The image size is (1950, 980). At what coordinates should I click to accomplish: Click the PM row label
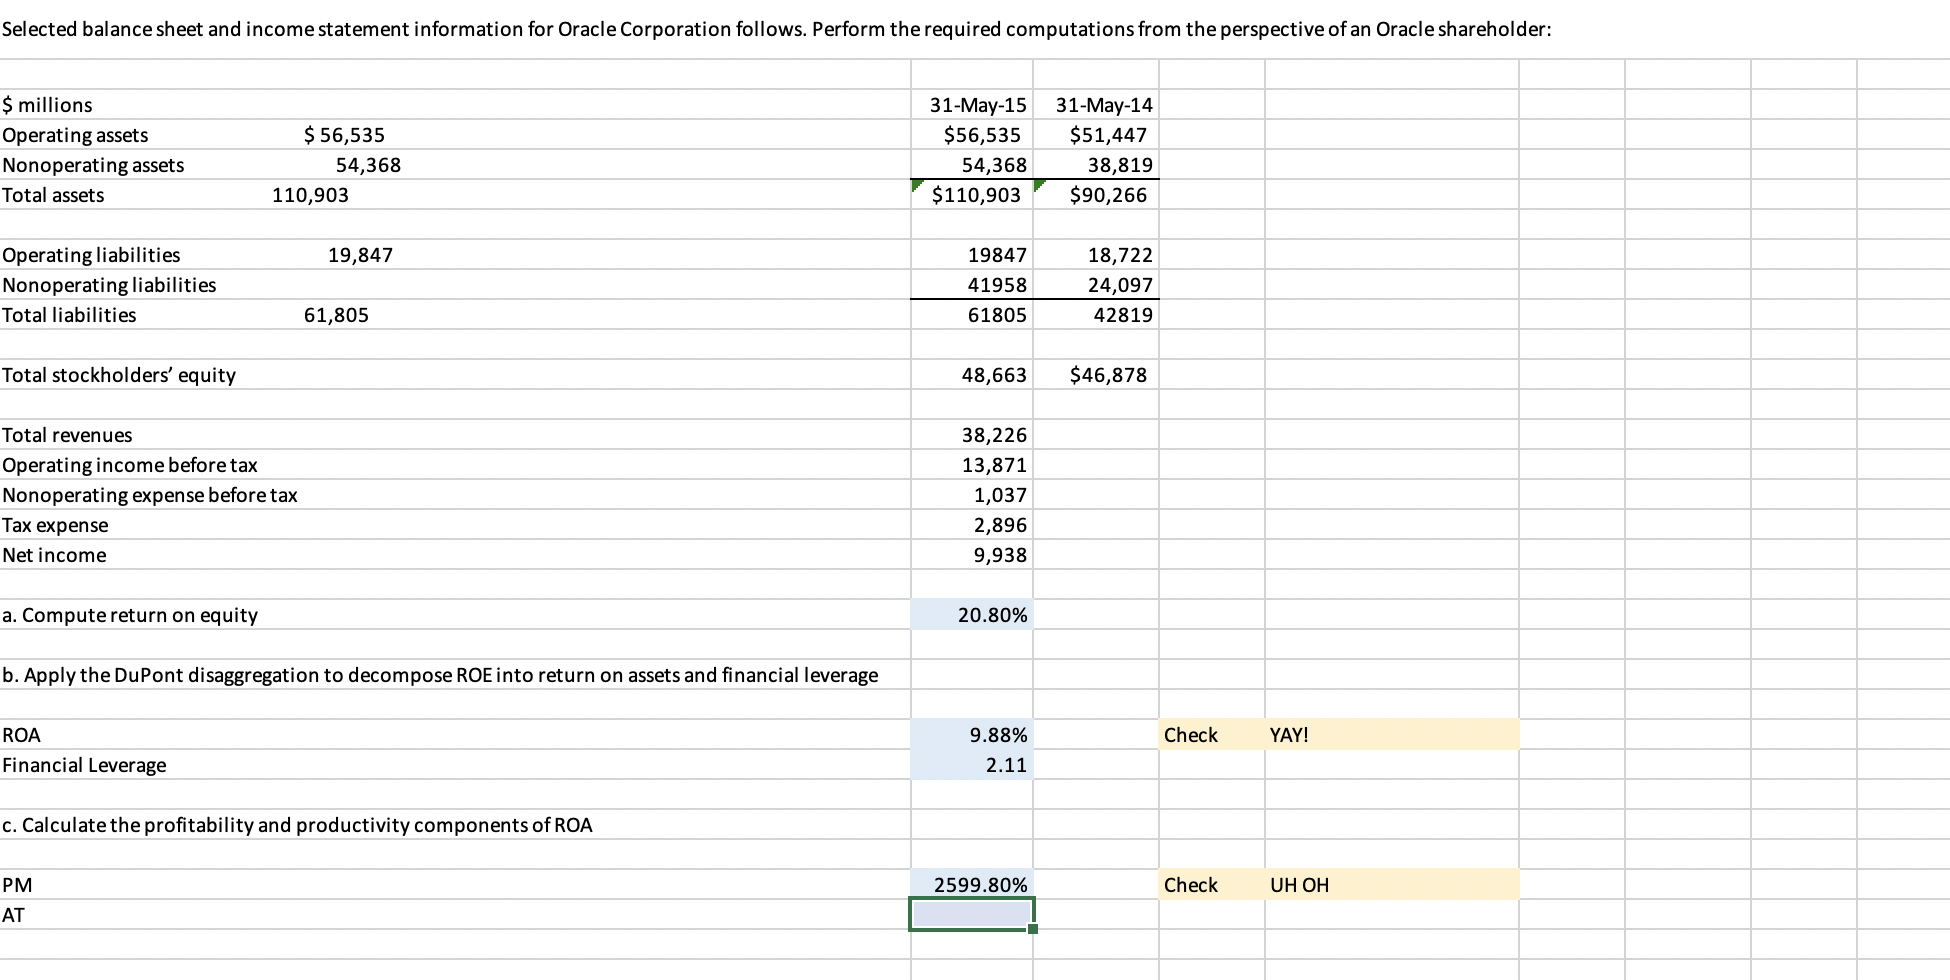17,884
